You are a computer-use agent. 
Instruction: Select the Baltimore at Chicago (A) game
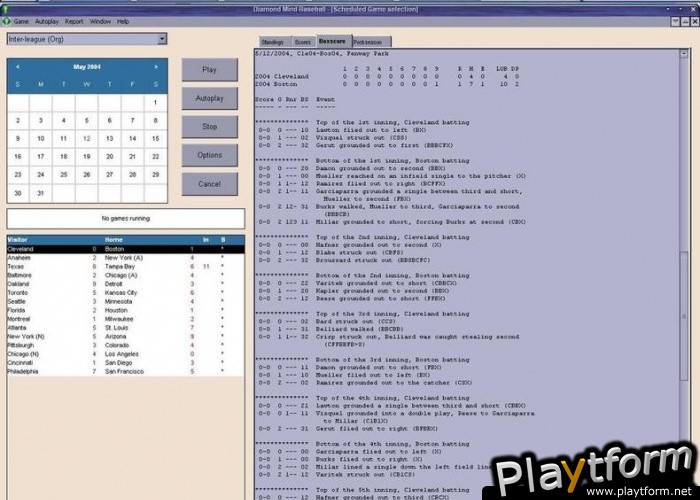pos(125,275)
